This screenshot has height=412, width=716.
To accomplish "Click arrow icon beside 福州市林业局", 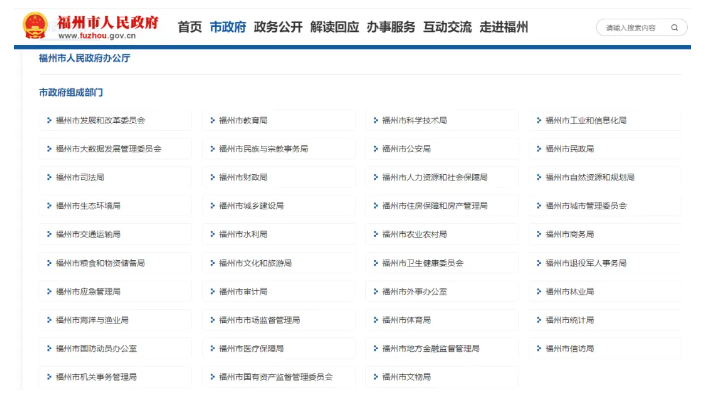I will click(539, 292).
